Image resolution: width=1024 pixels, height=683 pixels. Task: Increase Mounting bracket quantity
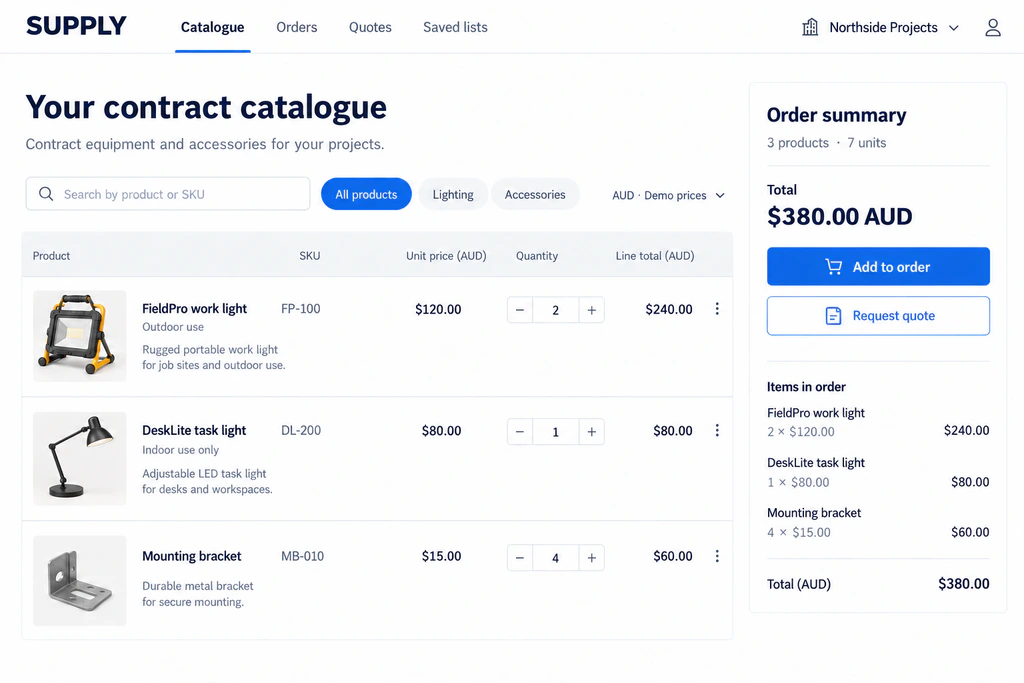[x=592, y=558]
